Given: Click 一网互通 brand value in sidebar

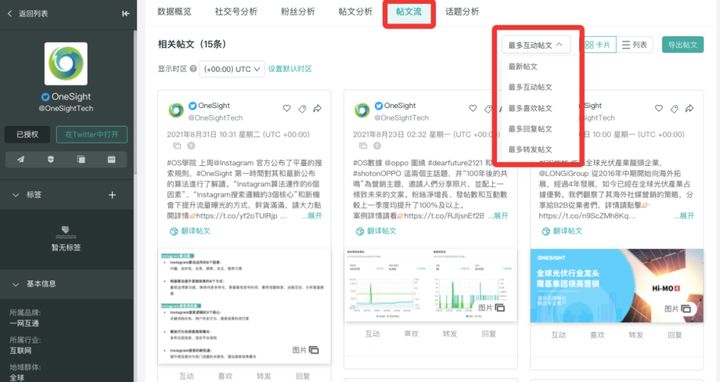Looking at the screenshot, I should coord(24,323).
